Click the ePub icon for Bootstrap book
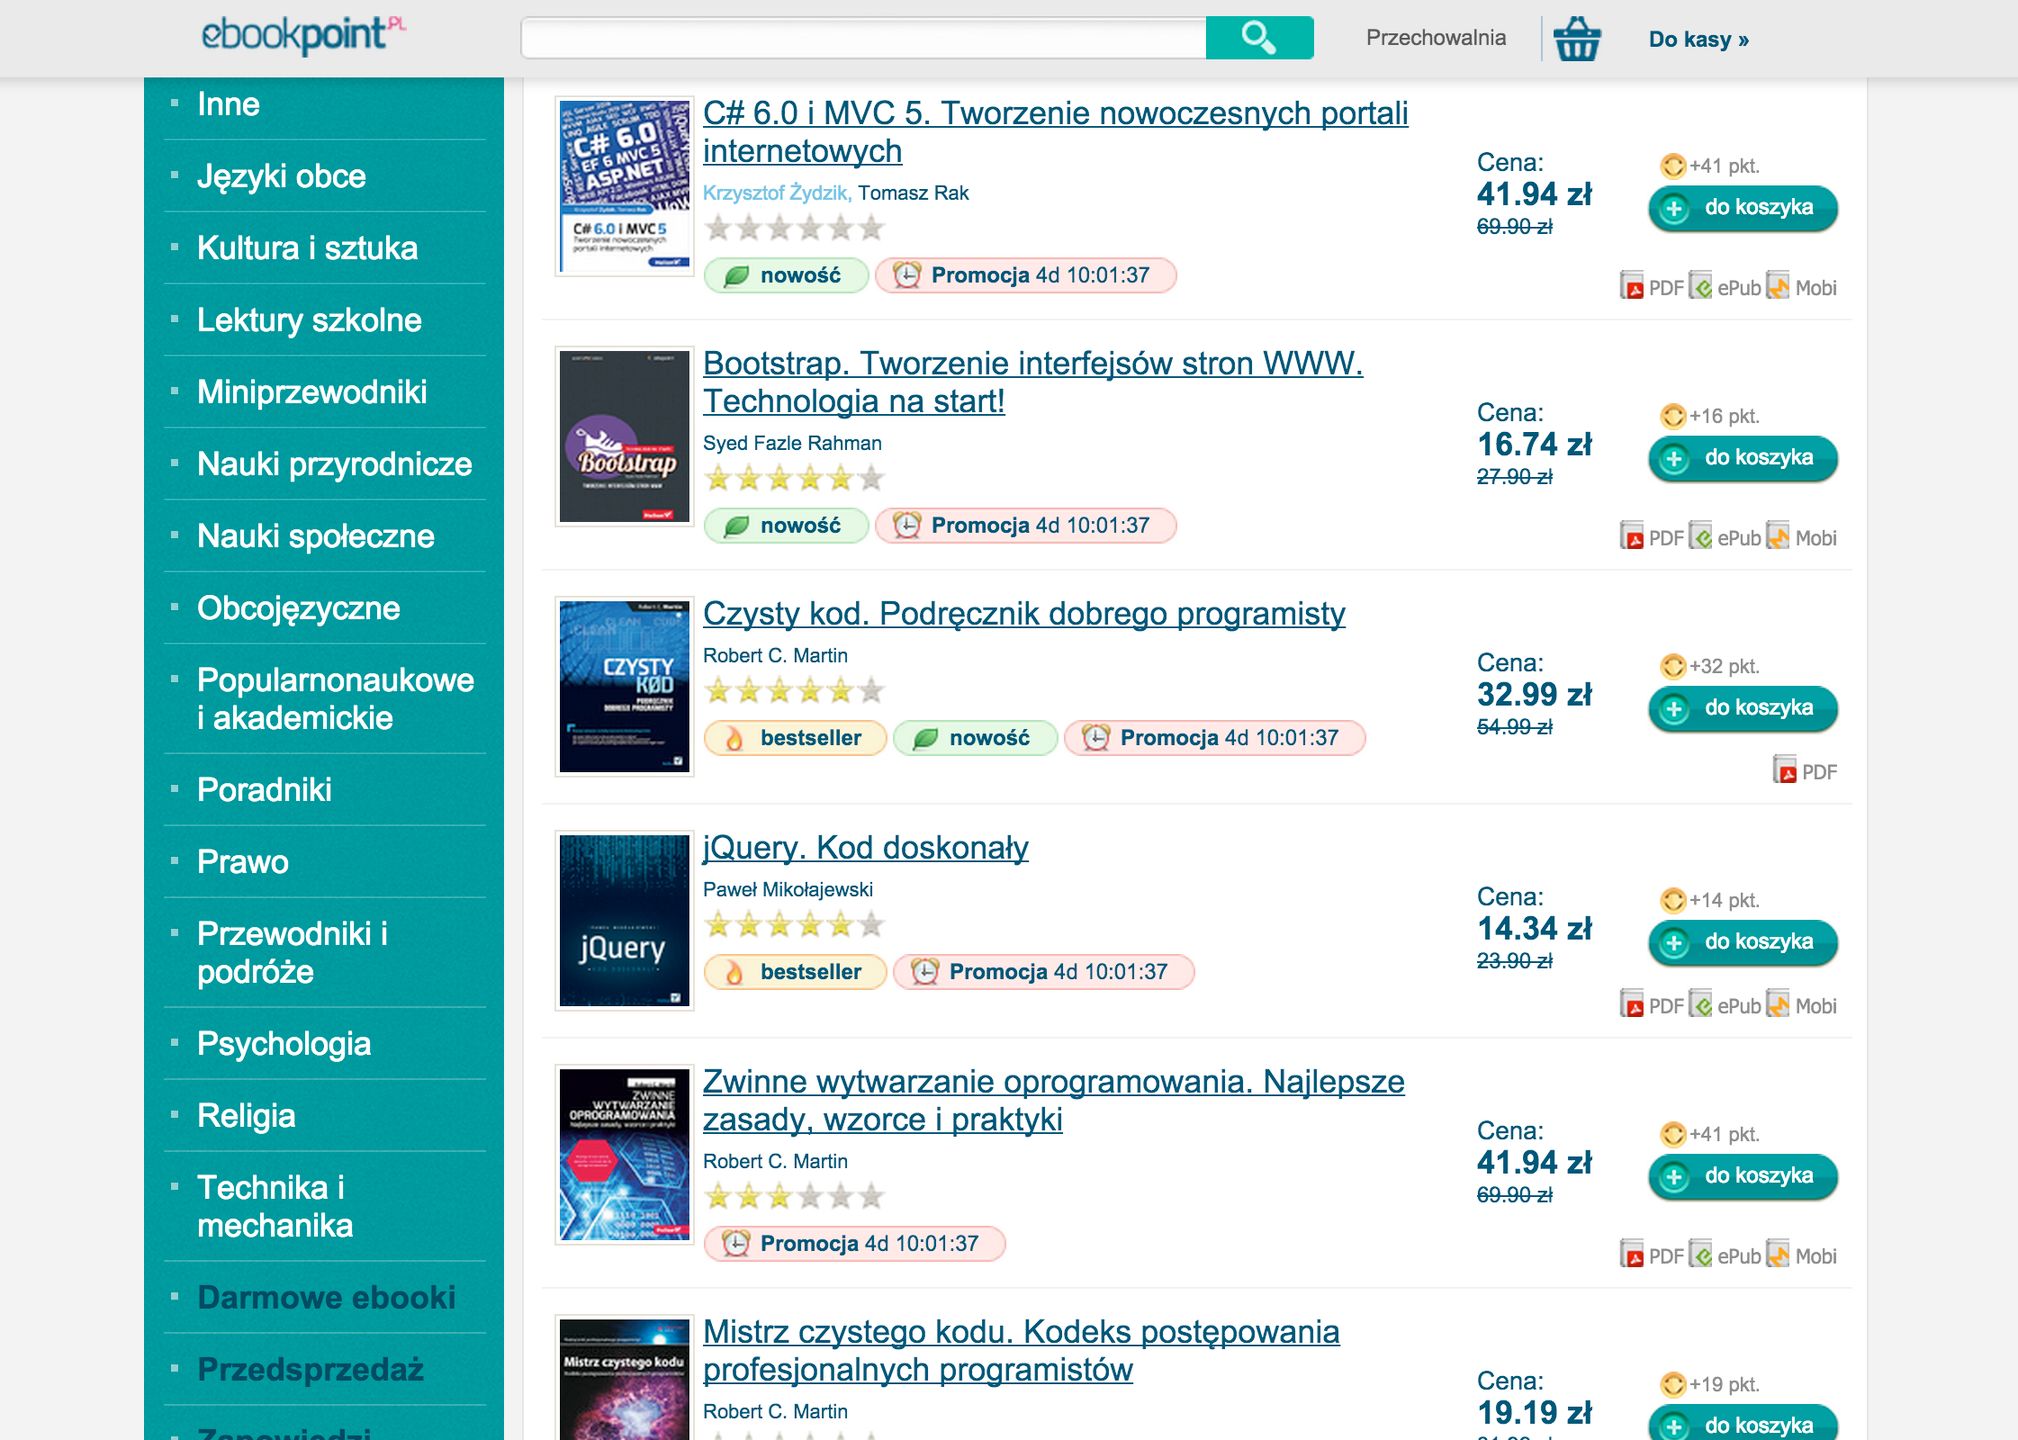Image resolution: width=2018 pixels, height=1440 pixels. click(x=1702, y=536)
